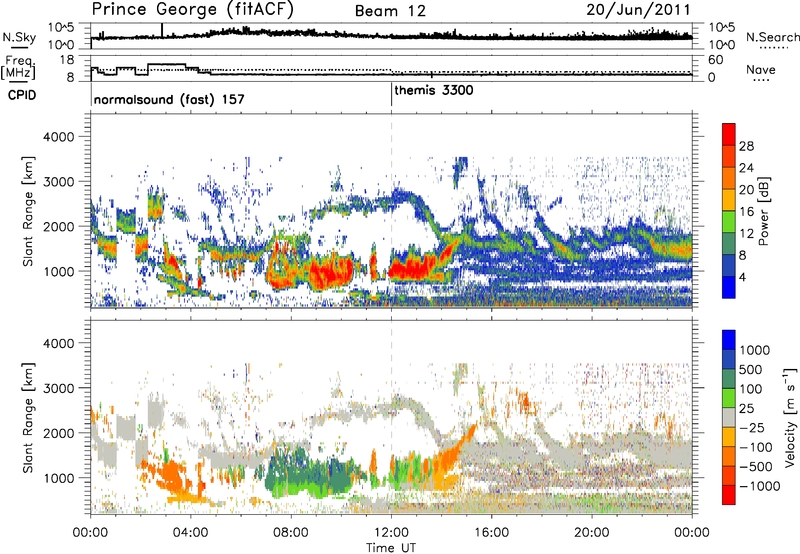The width and height of the screenshot is (800, 554).
Task: Click the 500 label on the velocity color bar
Action: click(x=751, y=369)
